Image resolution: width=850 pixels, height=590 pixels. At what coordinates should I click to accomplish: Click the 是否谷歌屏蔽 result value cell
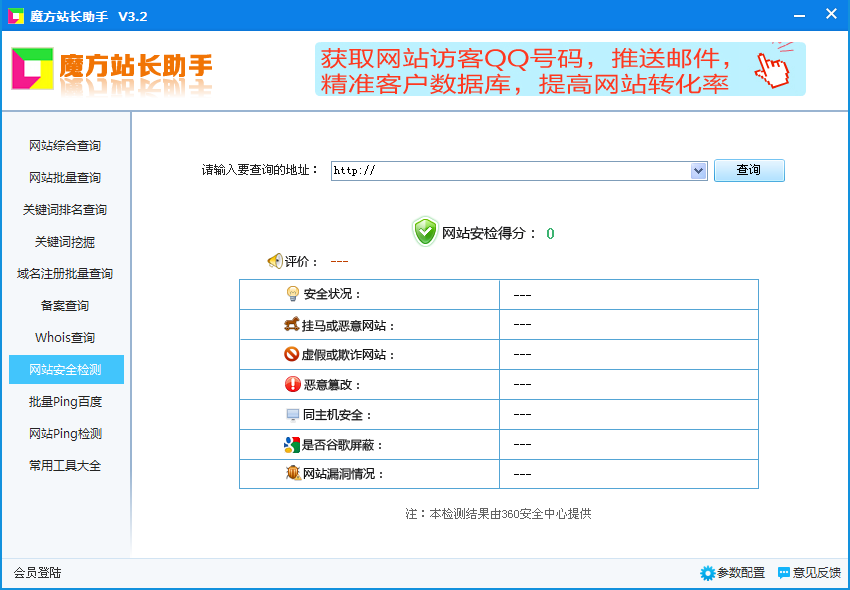coord(629,444)
